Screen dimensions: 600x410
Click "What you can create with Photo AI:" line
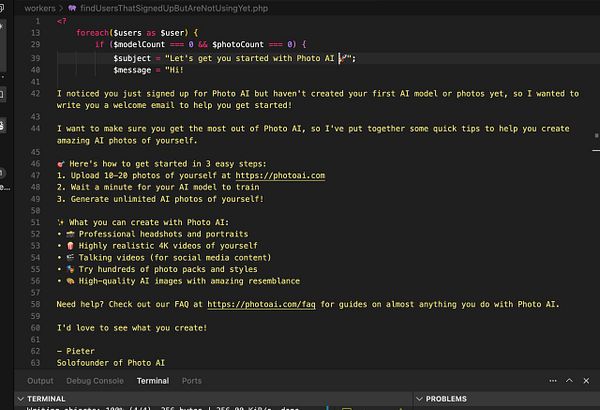point(149,222)
